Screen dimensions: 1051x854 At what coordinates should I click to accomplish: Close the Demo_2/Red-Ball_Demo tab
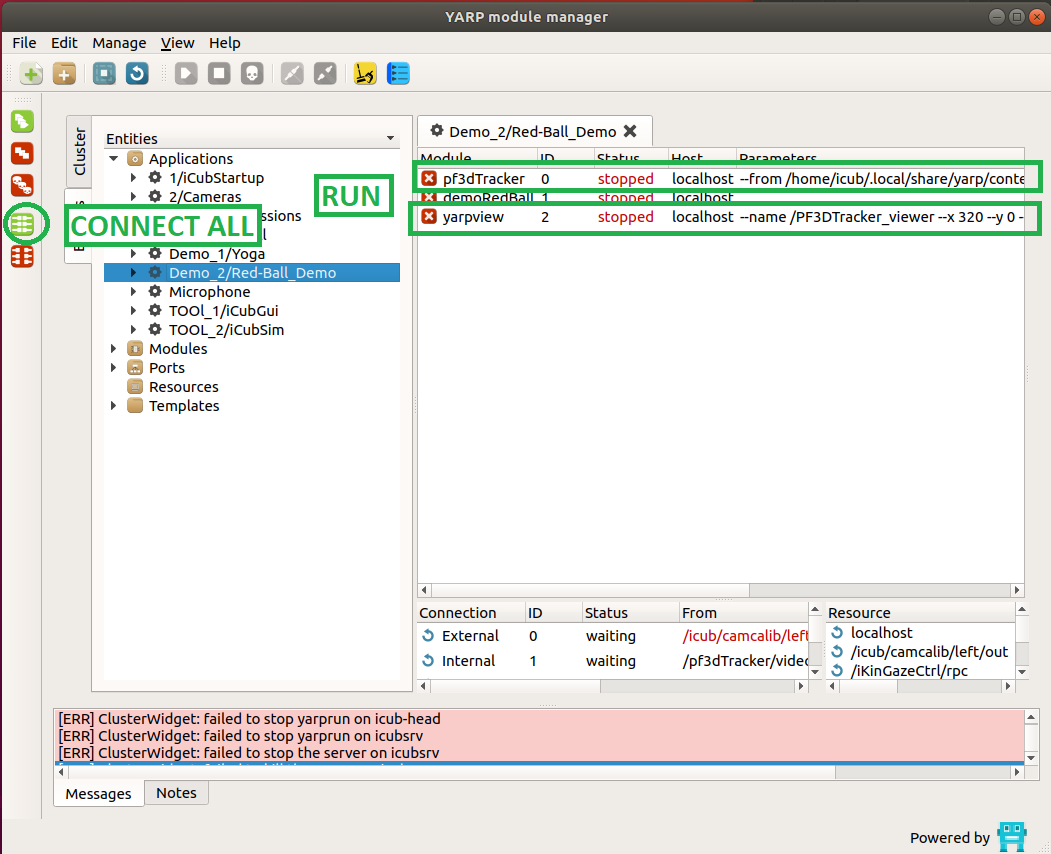630,131
